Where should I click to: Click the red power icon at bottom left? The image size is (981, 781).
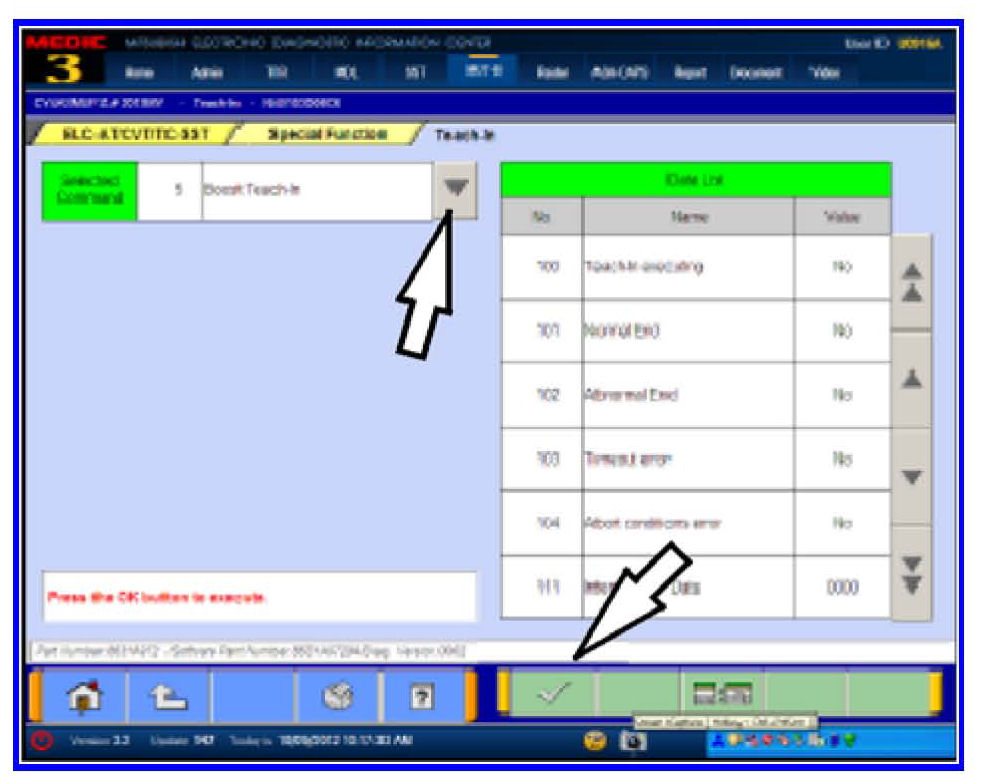coord(43,741)
